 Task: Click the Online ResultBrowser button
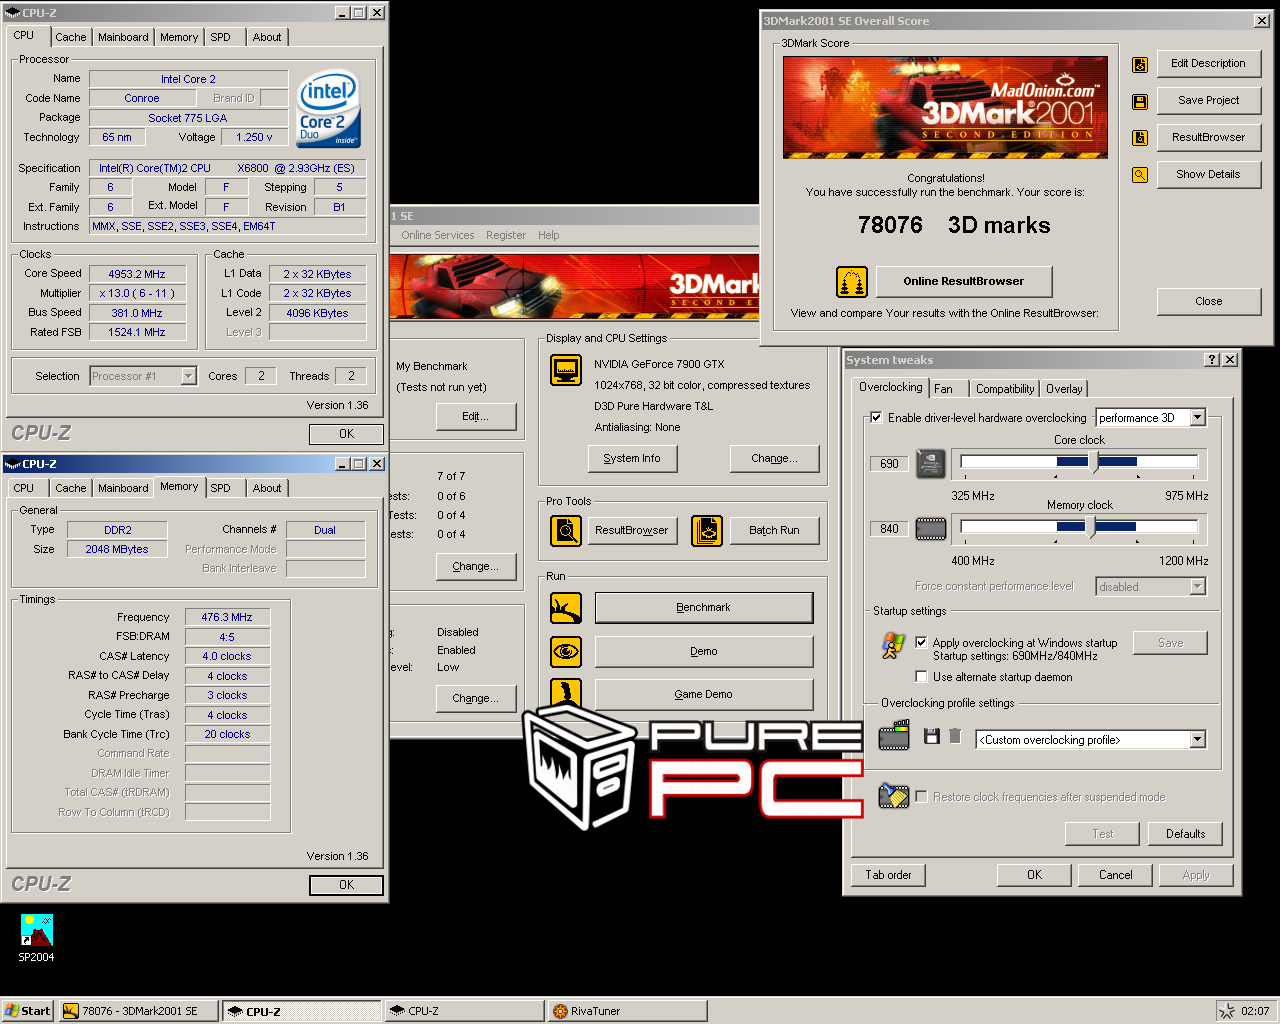[x=964, y=281]
